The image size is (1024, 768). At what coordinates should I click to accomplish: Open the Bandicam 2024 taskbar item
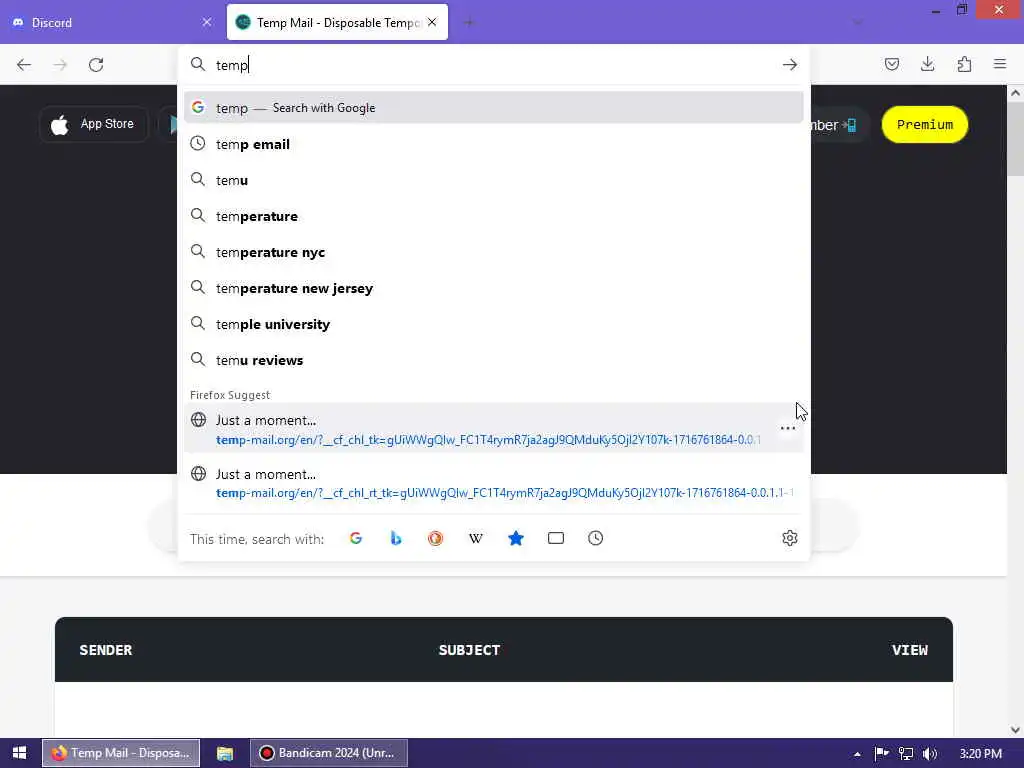(x=329, y=753)
